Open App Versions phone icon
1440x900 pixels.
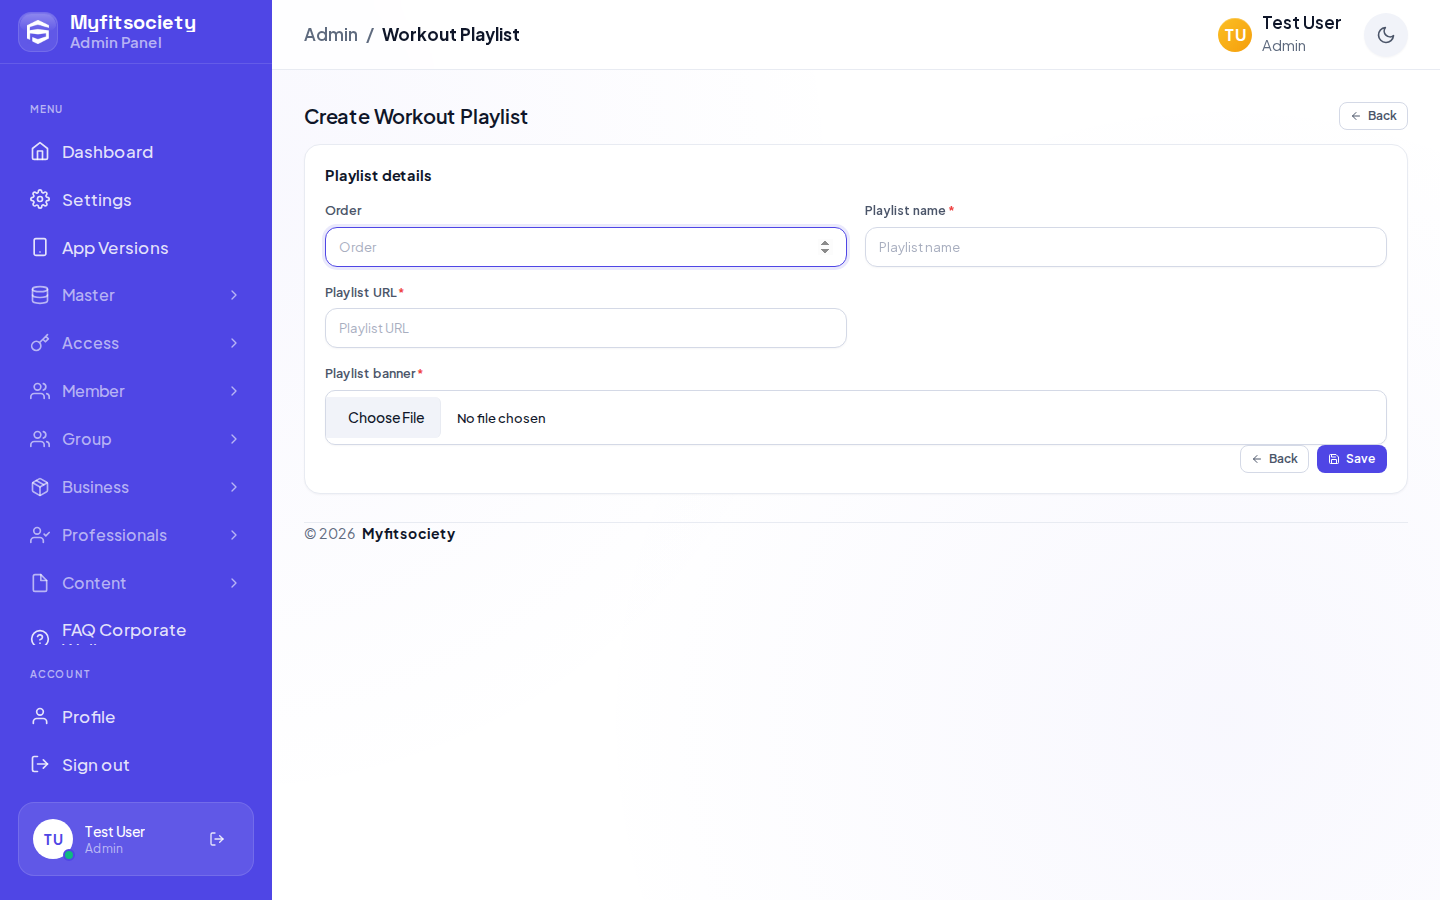[40, 247]
